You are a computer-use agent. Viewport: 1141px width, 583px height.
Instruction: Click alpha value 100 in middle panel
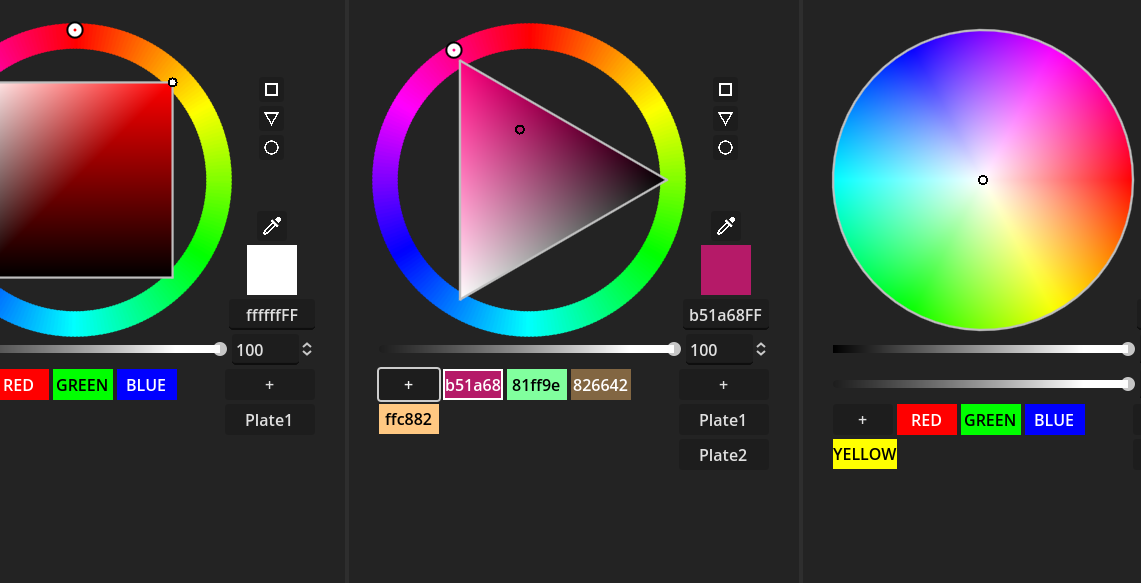tap(718, 350)
